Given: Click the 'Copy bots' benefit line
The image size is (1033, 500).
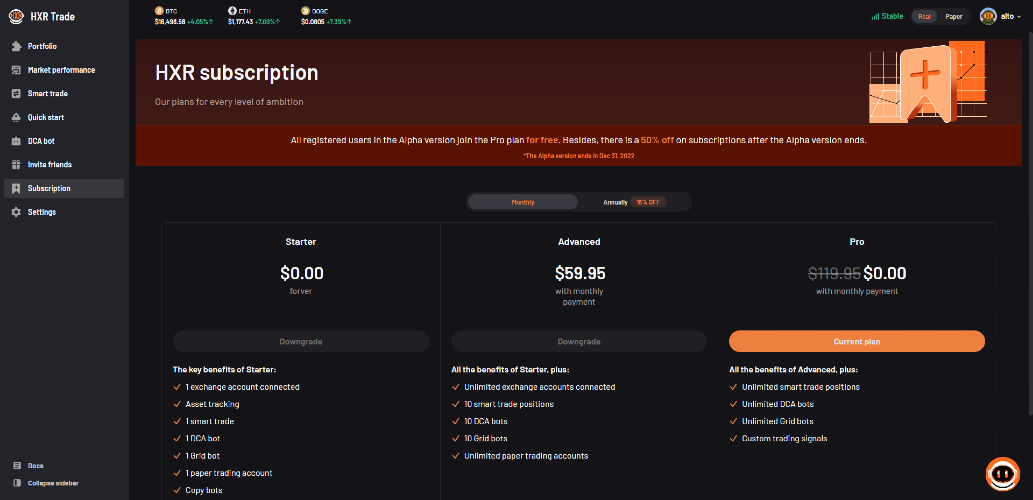Looking at the screenshot, I should (x=204, y=490).
